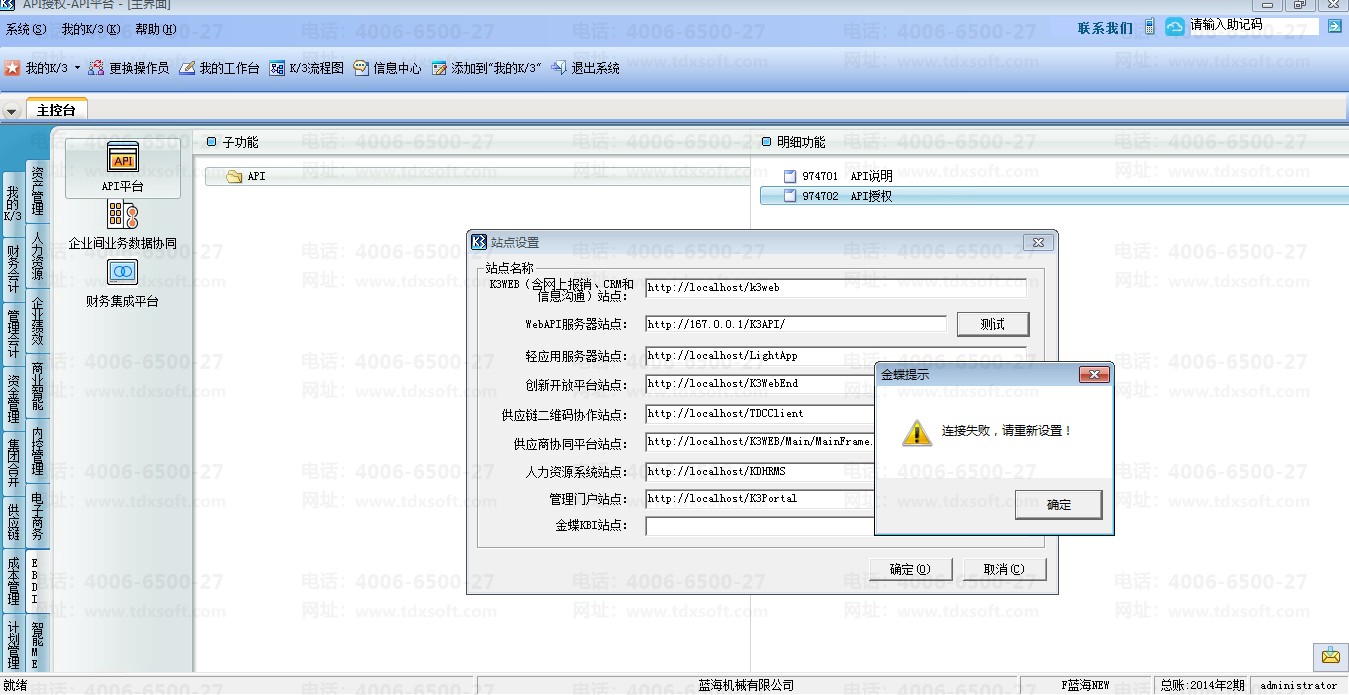The image size is (1349, 695).
Task: Switch to the 计划管理 side tab
Action: point(12,645)
